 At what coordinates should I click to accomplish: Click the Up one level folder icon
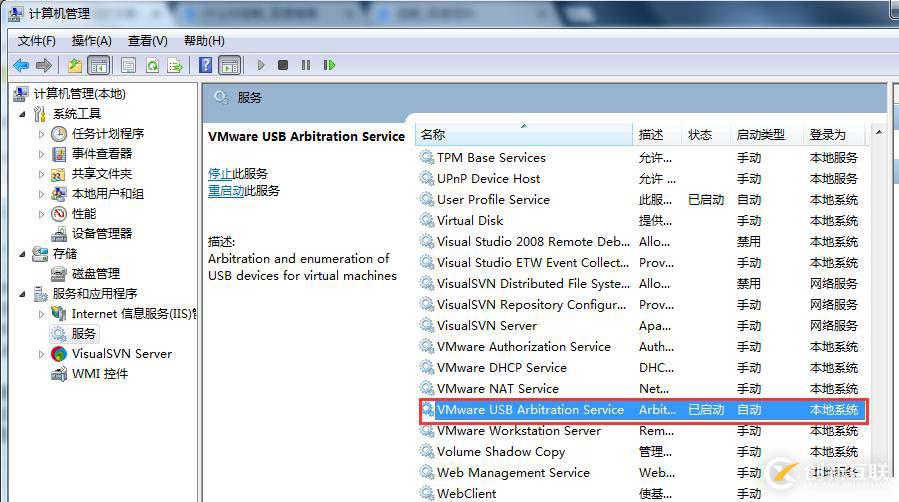tap(75, 65)
